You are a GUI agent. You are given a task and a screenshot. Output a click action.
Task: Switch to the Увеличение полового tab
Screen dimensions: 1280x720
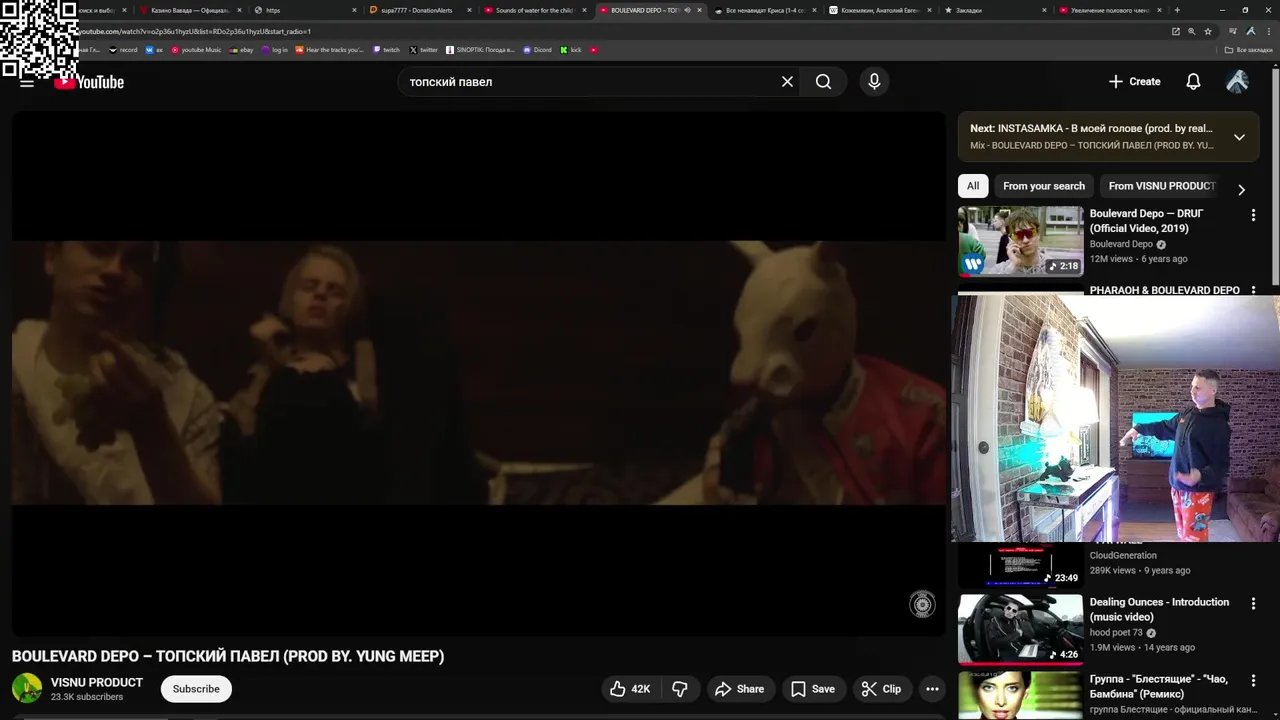point(1110,10)
